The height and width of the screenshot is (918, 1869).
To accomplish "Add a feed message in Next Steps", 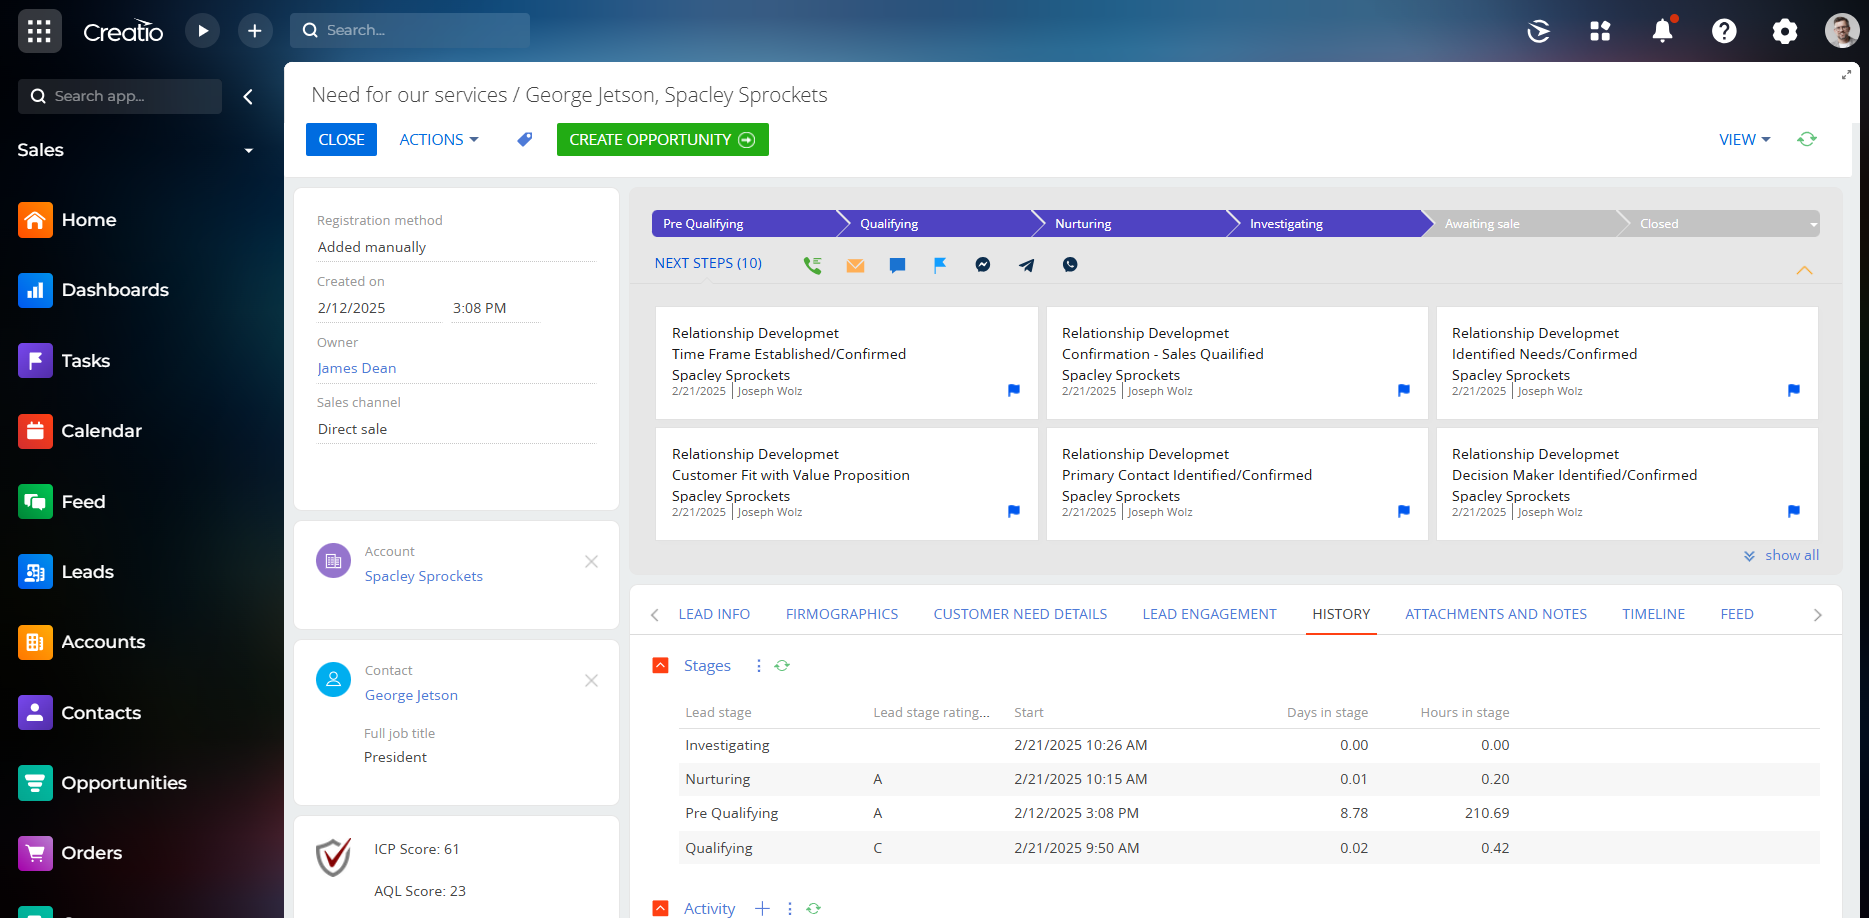I will [897, 265].
